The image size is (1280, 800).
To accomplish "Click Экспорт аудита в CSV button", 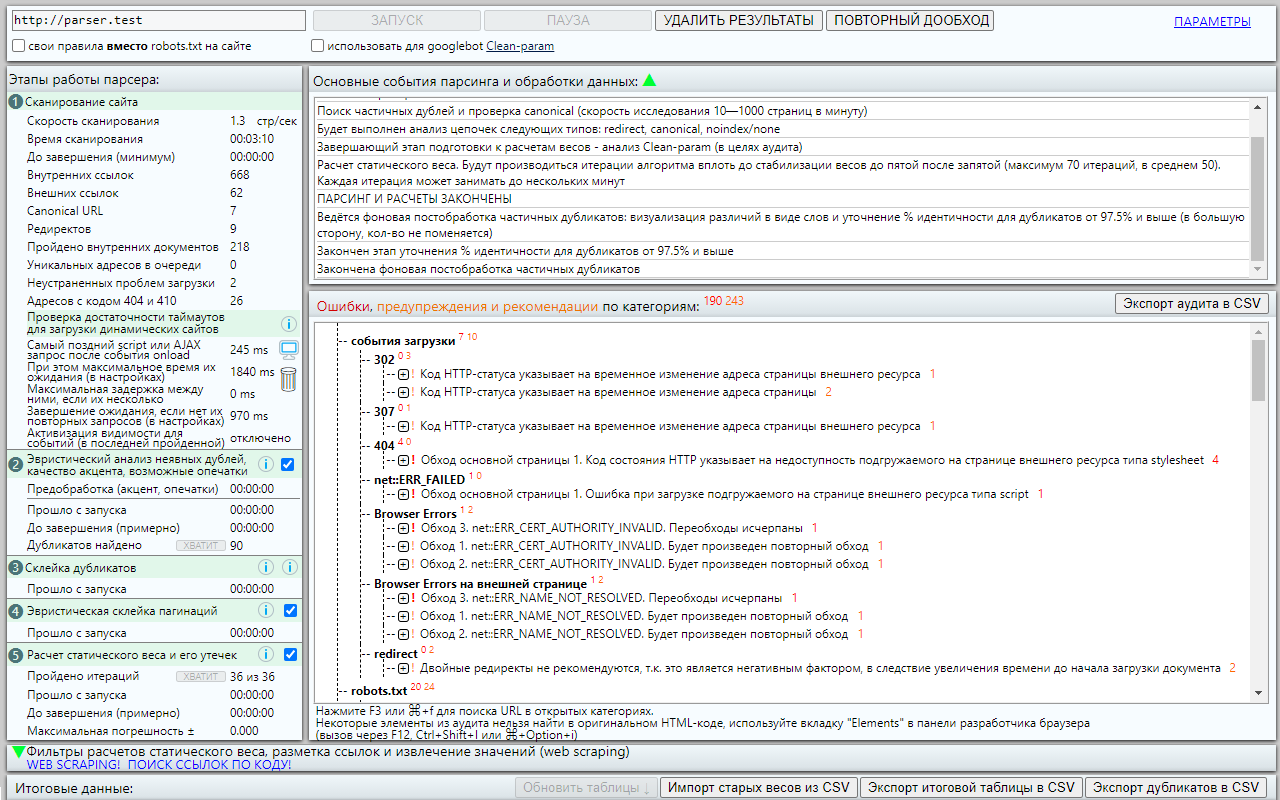I will click(x=1192, y=304).
